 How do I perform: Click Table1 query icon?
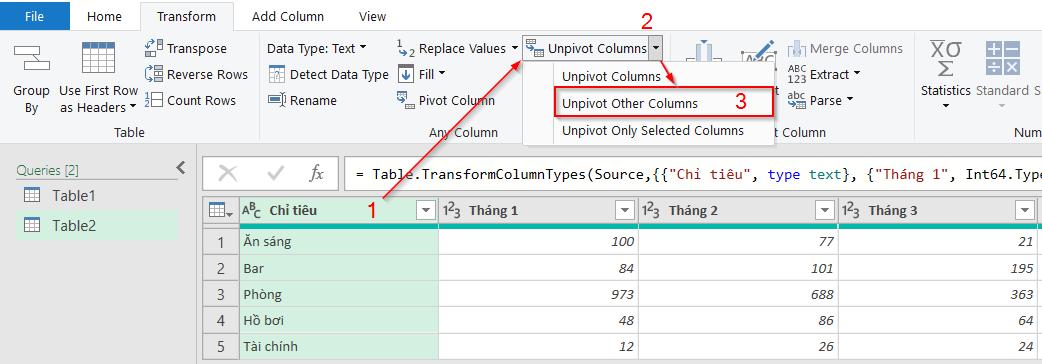pos(32,195)
